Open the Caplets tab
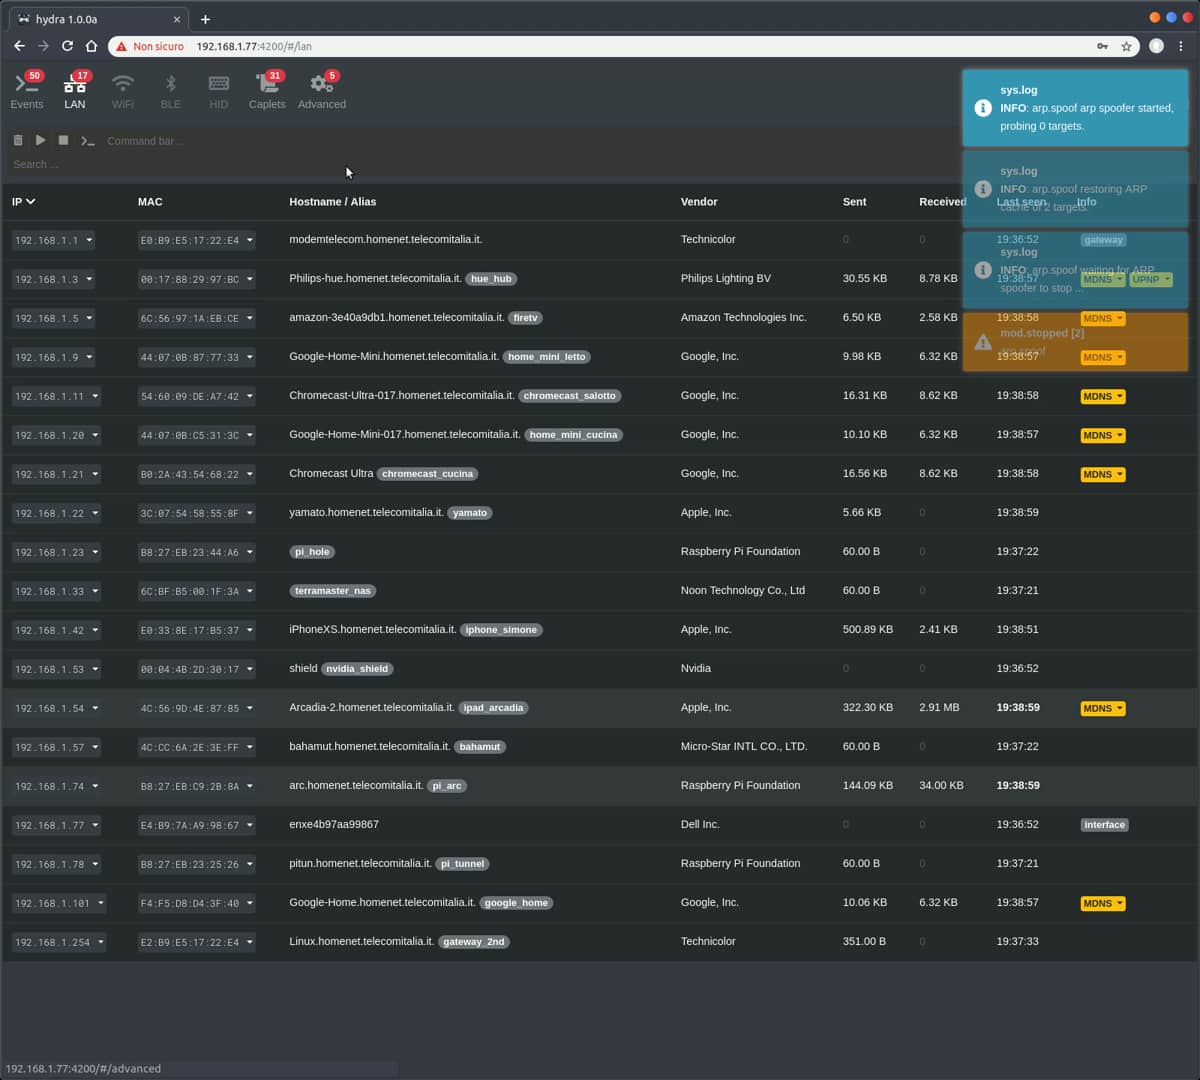The image size is (1200, 1080). click(267, 91)
